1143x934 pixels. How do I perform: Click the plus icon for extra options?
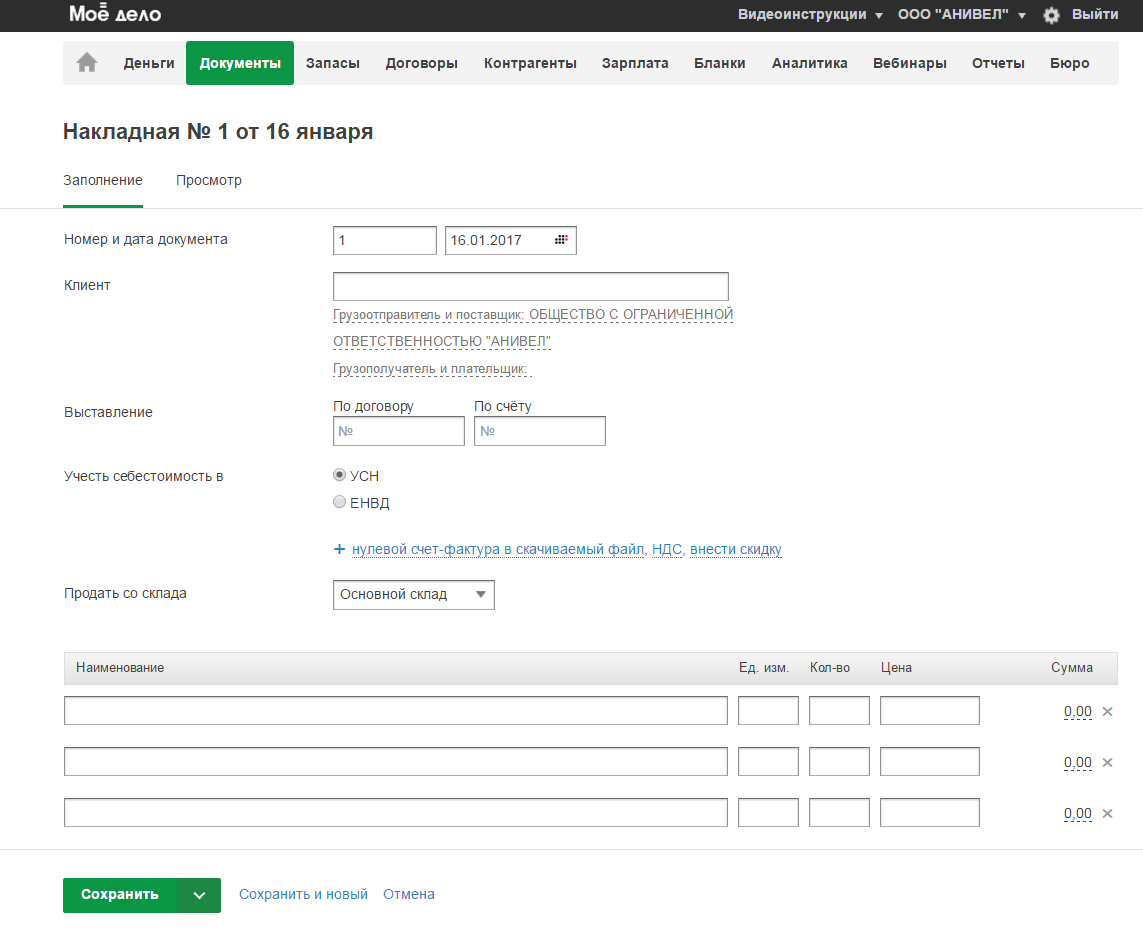340,549
